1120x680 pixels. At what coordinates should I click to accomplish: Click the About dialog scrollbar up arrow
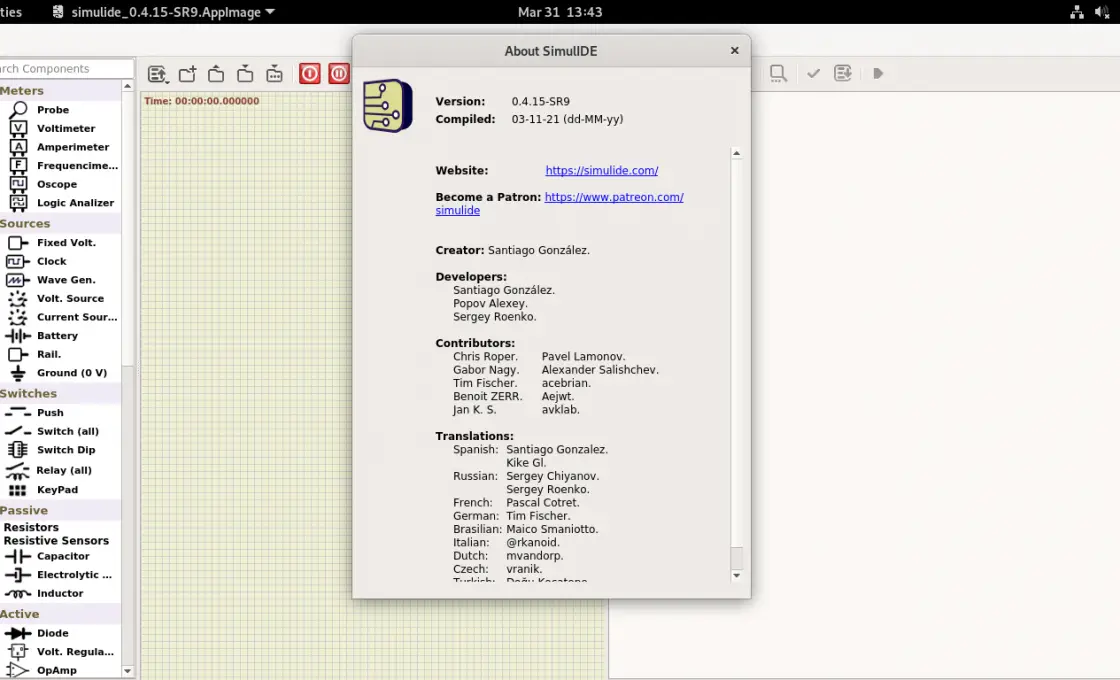(x=736, y=153)
